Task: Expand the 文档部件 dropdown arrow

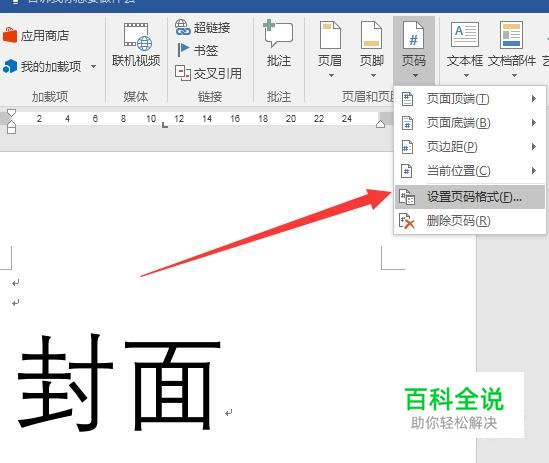Action: click(514, 75)
